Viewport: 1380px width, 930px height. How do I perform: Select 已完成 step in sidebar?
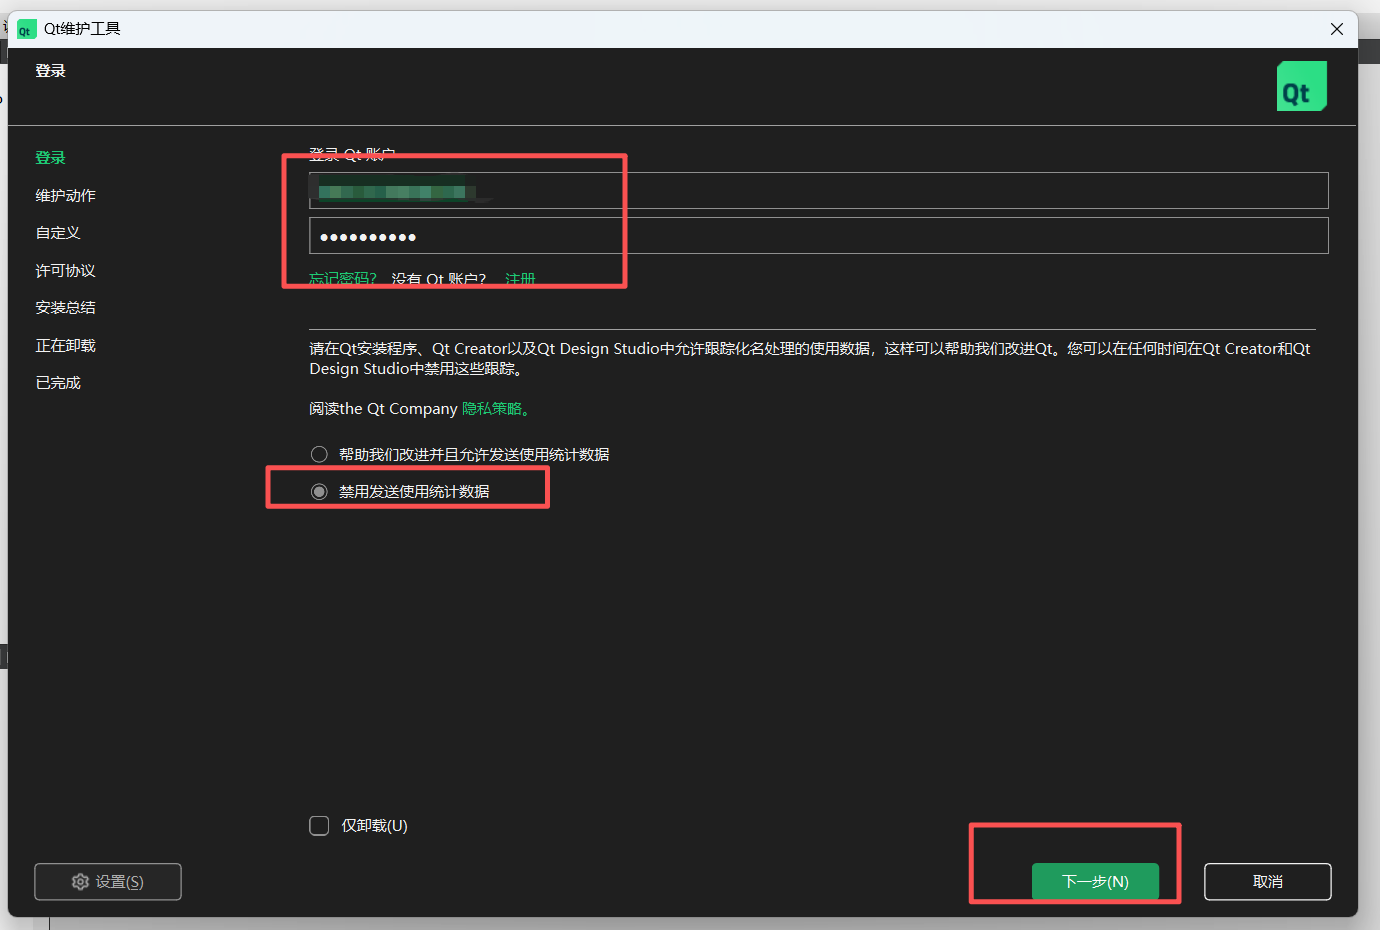point(58,383)
